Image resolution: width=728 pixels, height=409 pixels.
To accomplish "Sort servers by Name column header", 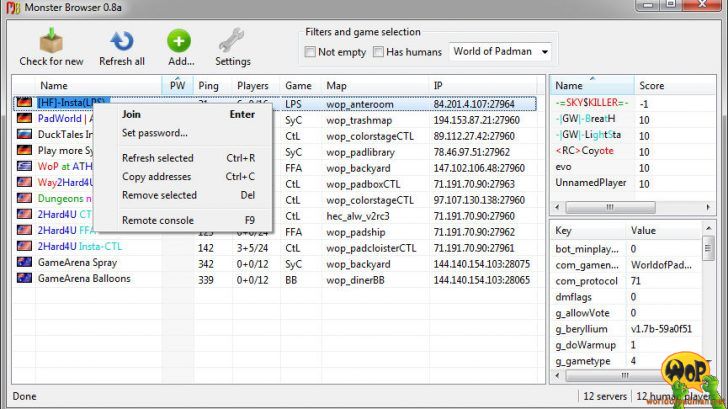I will (x=98, y=85).
